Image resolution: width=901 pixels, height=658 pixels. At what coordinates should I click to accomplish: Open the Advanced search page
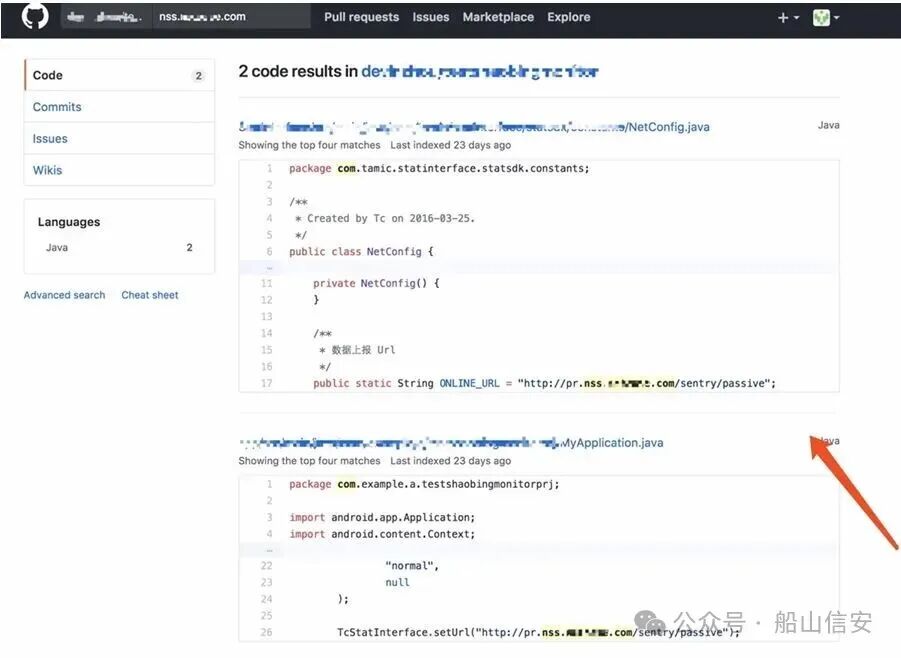[x=64, y=295]
